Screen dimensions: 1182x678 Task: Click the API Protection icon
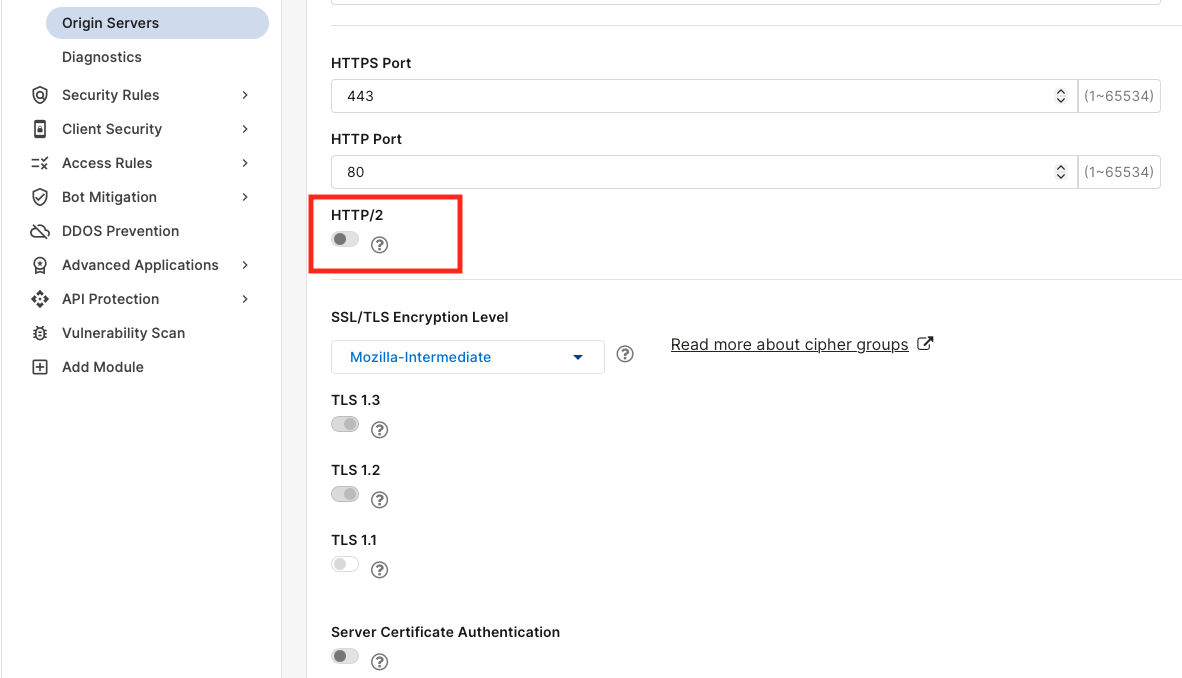[40, 299]
